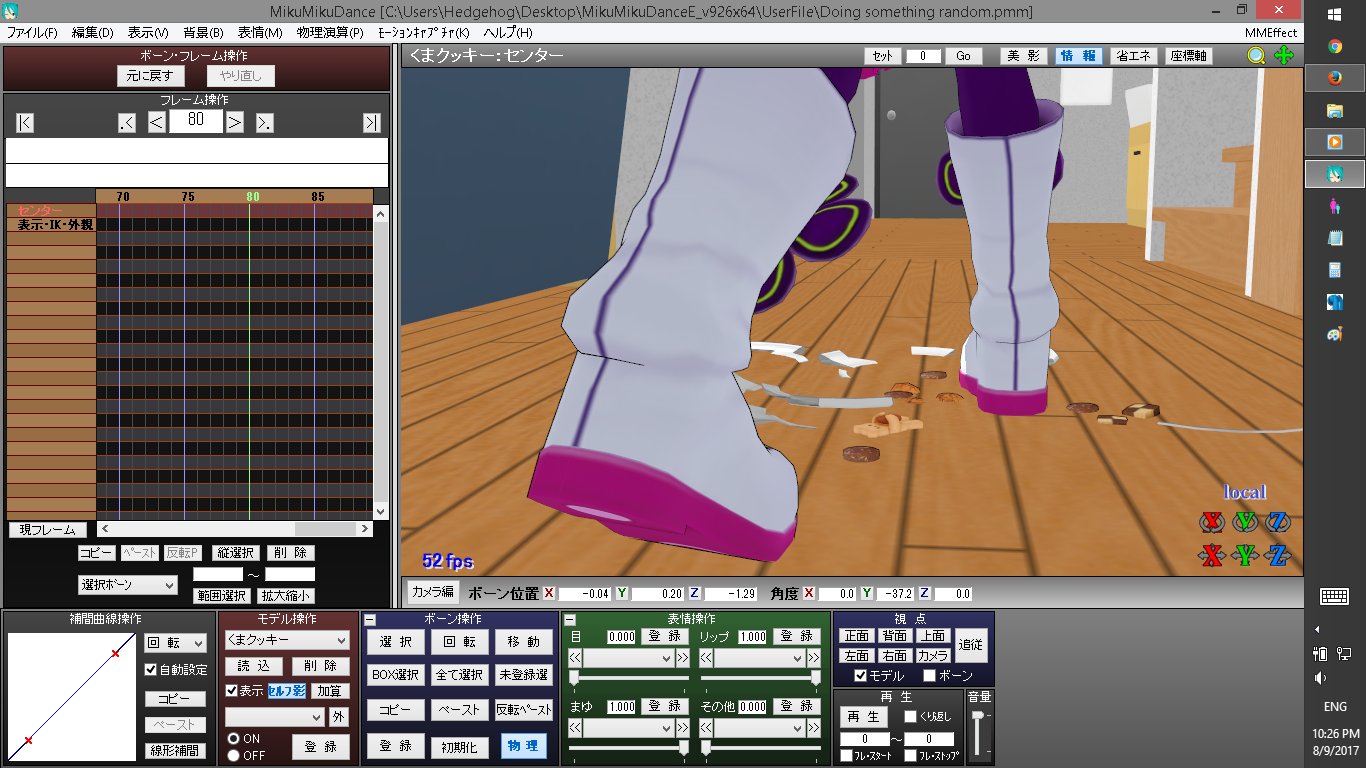The image size is (1366, 768).
Task: Select the ON radio button
Action: 234,738
